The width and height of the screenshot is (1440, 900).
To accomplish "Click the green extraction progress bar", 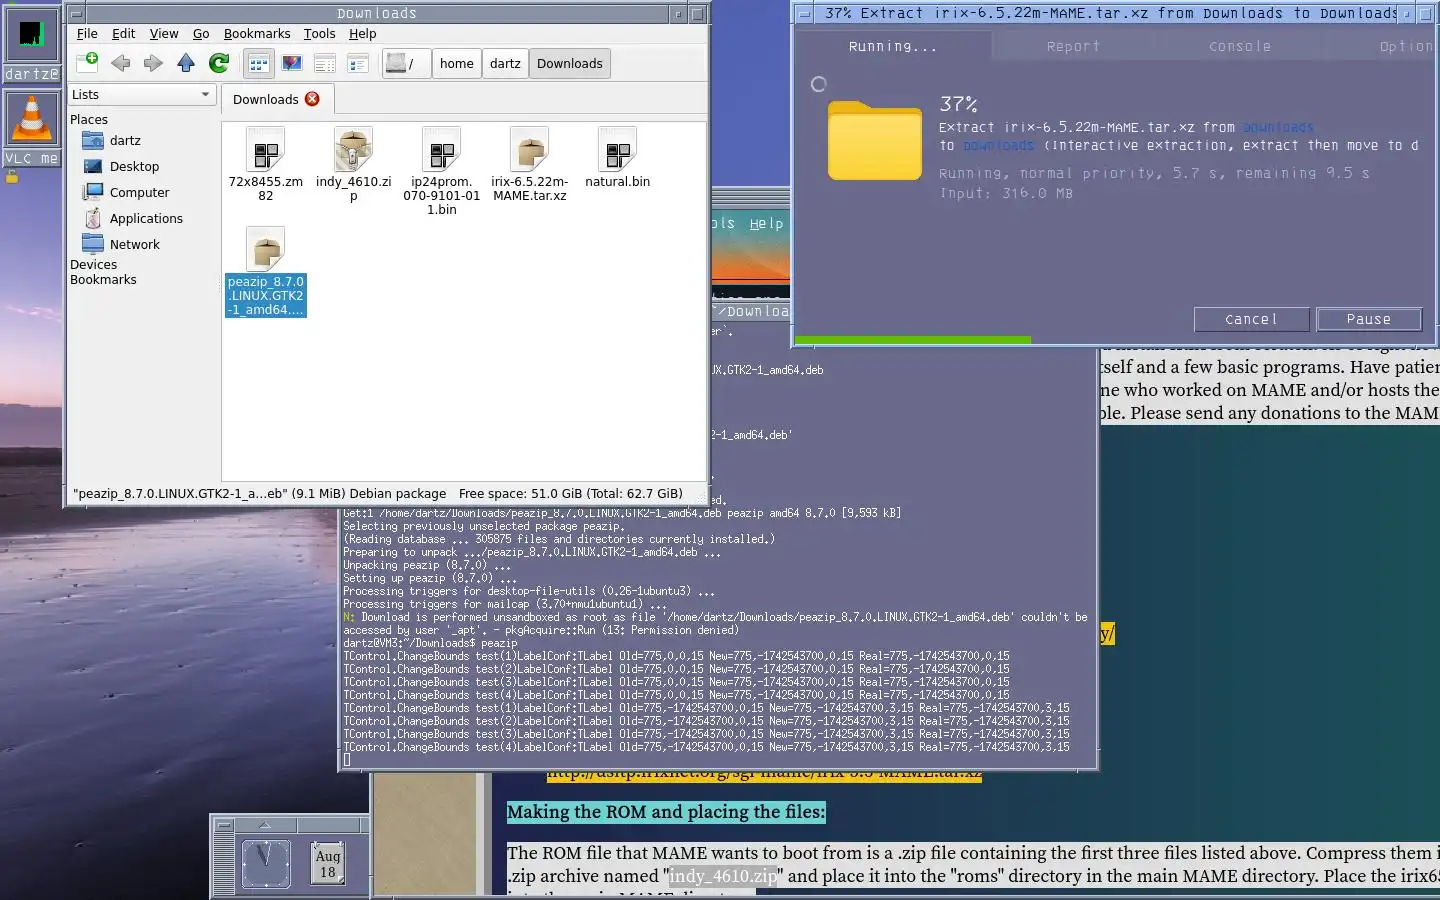I will pyautogui.click(x=913, y=340).
